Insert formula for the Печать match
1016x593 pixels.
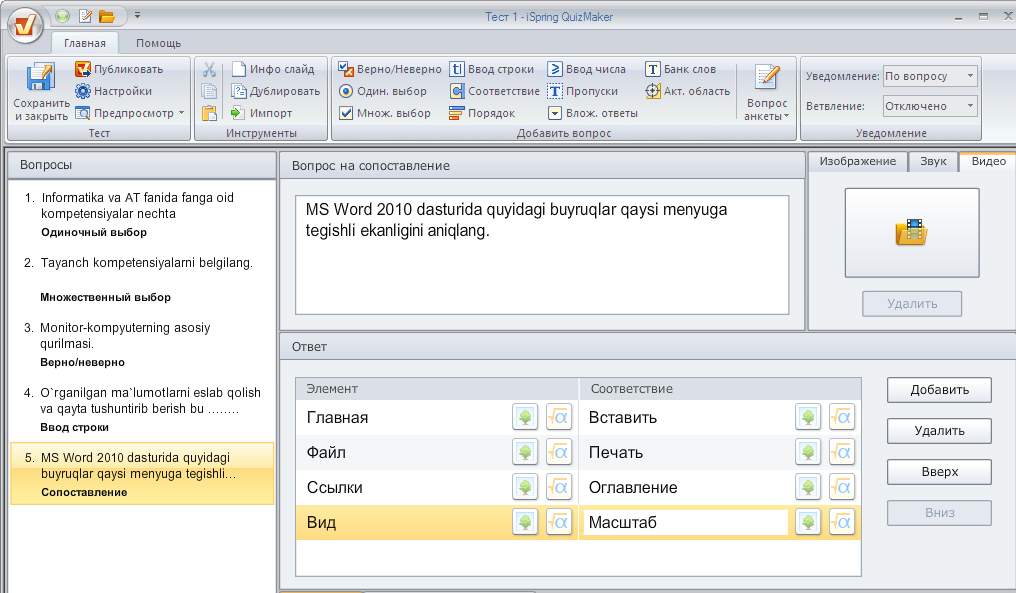click(842, 452)
